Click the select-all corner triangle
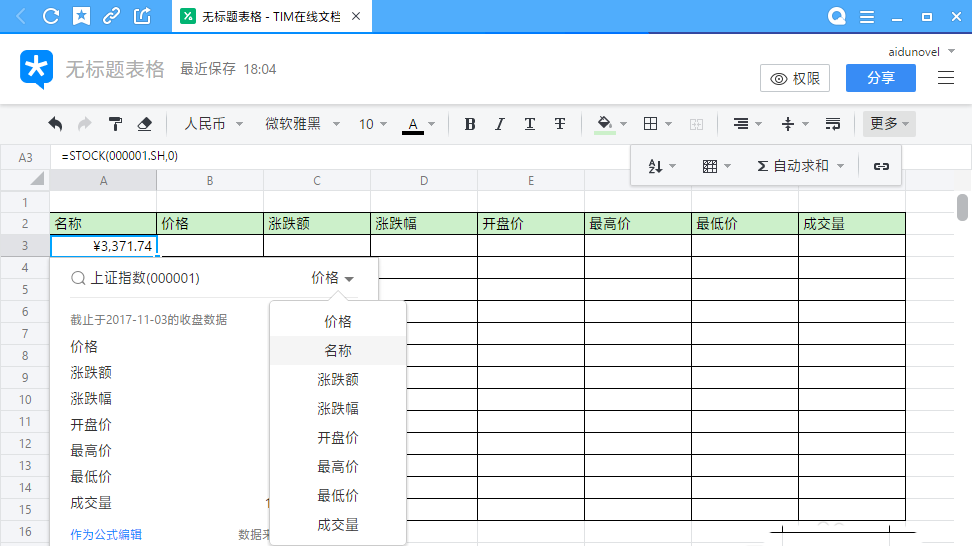972x546 pixels. tap(37, 179)
